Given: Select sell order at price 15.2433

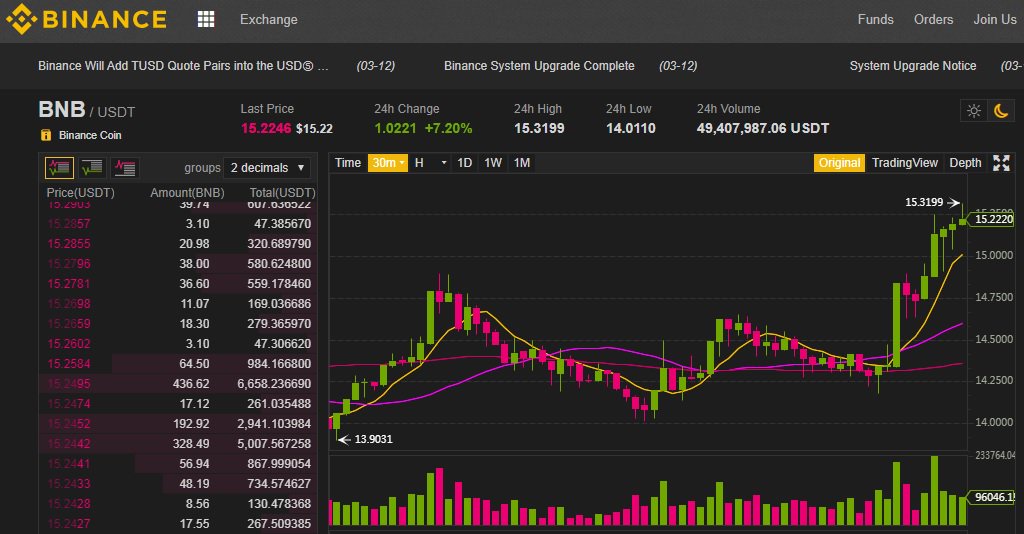Looking at the screenshot, I should coord(178,484).
